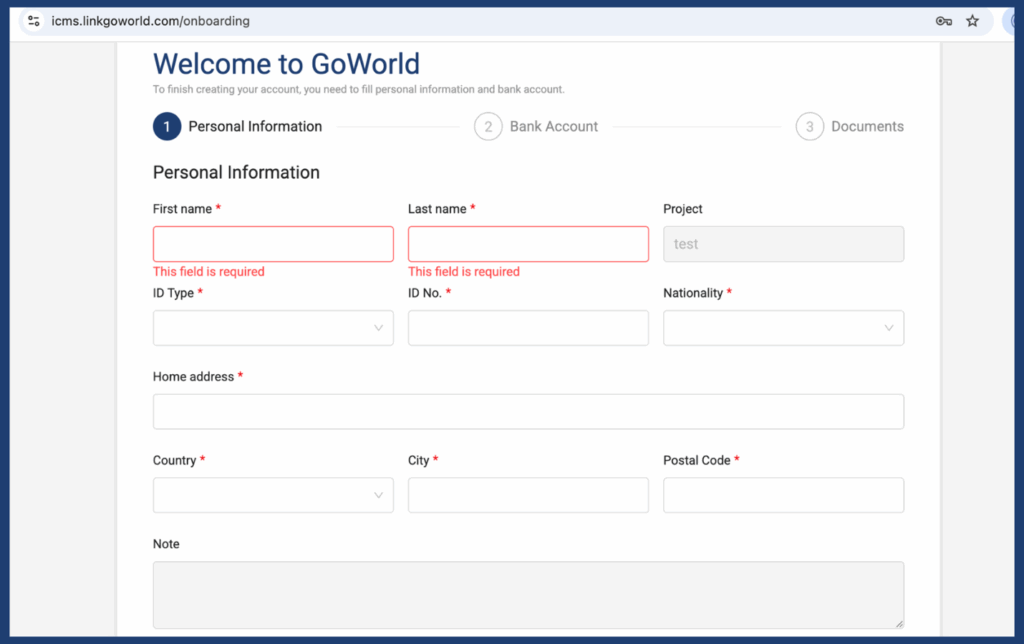Click the ID No. text field
The height and width of the screenshot is (644, 1024).
click(x=528, y=328)
